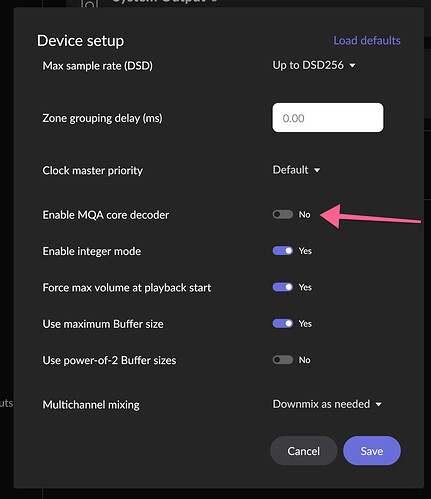
Task: Click the caret arrow beside Default
Action: click(317, 170)
